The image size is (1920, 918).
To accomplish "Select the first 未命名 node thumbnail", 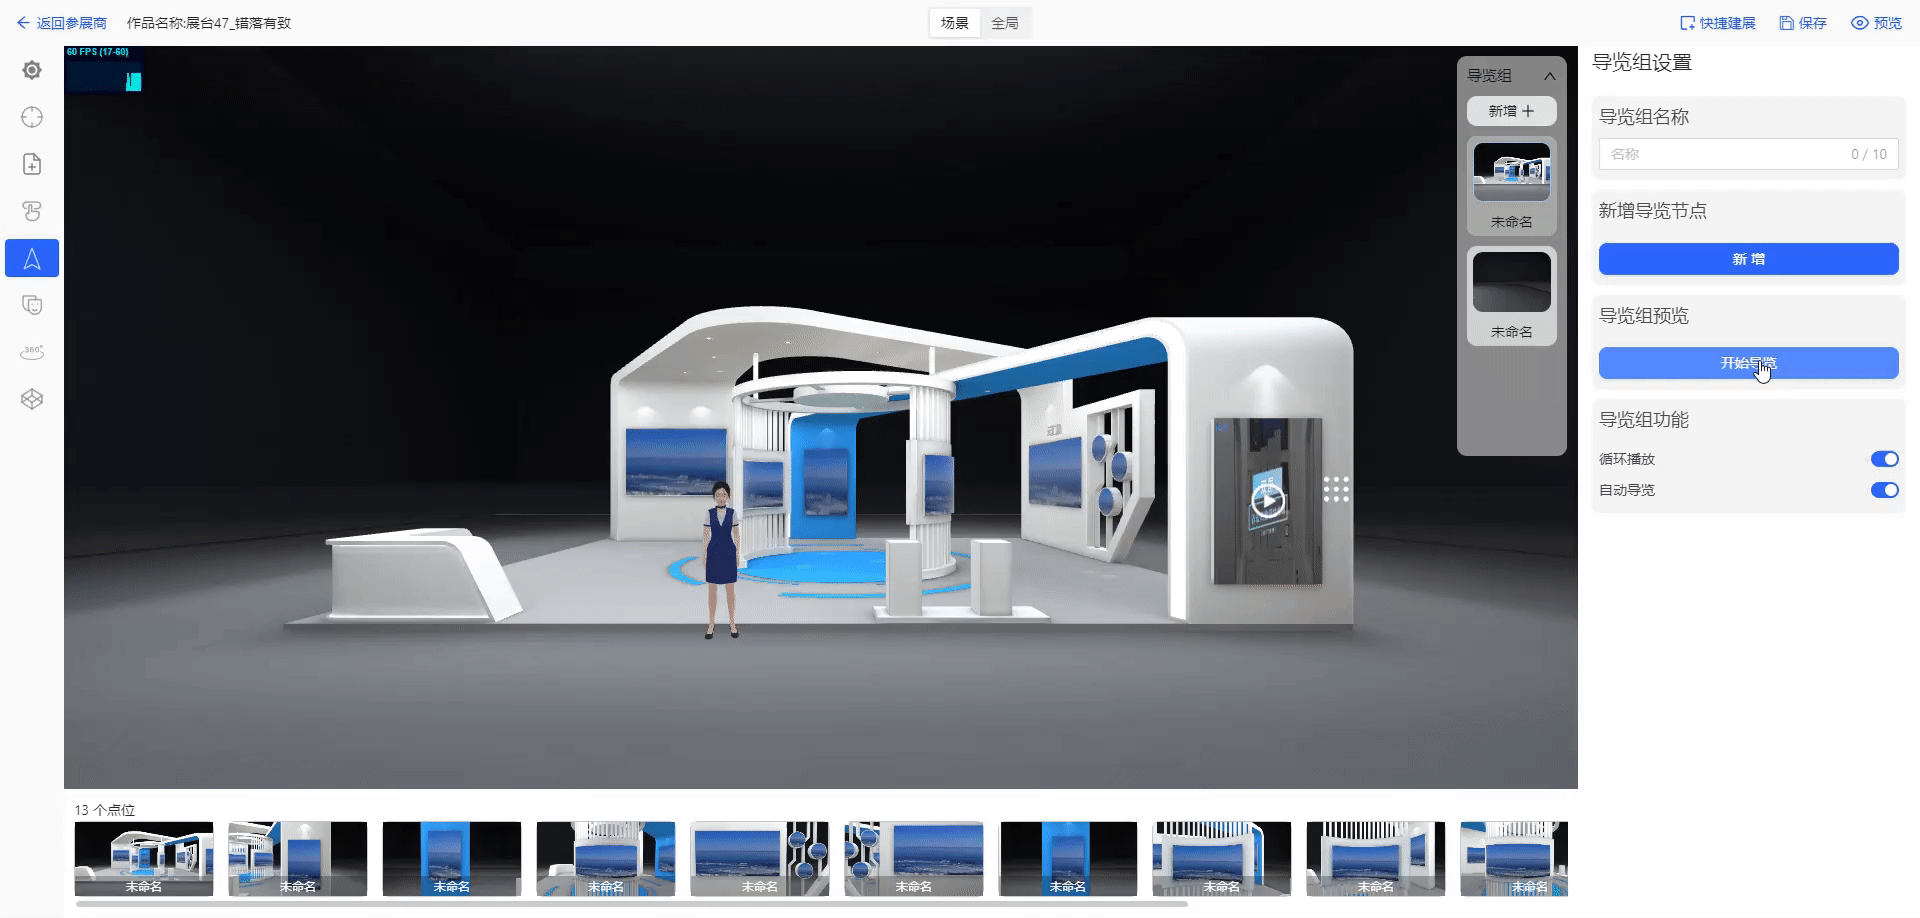I will coord(1511,186).
